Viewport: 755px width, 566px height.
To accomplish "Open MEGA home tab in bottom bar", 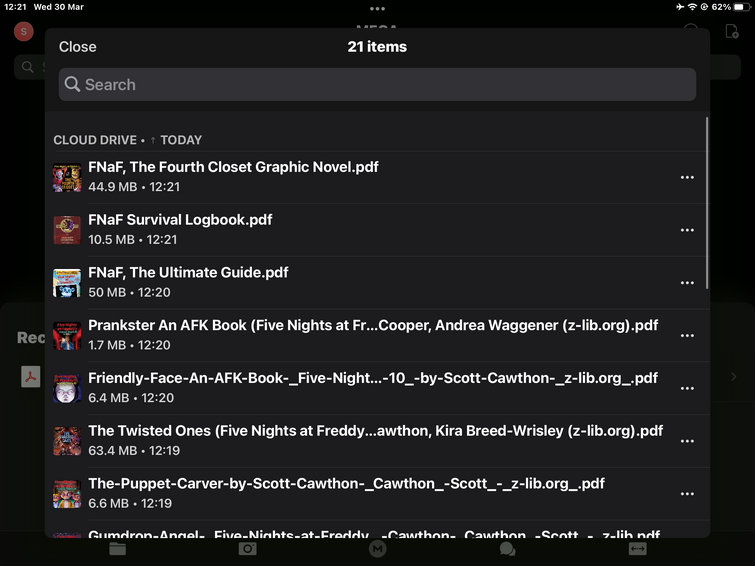I will [378, 549].
